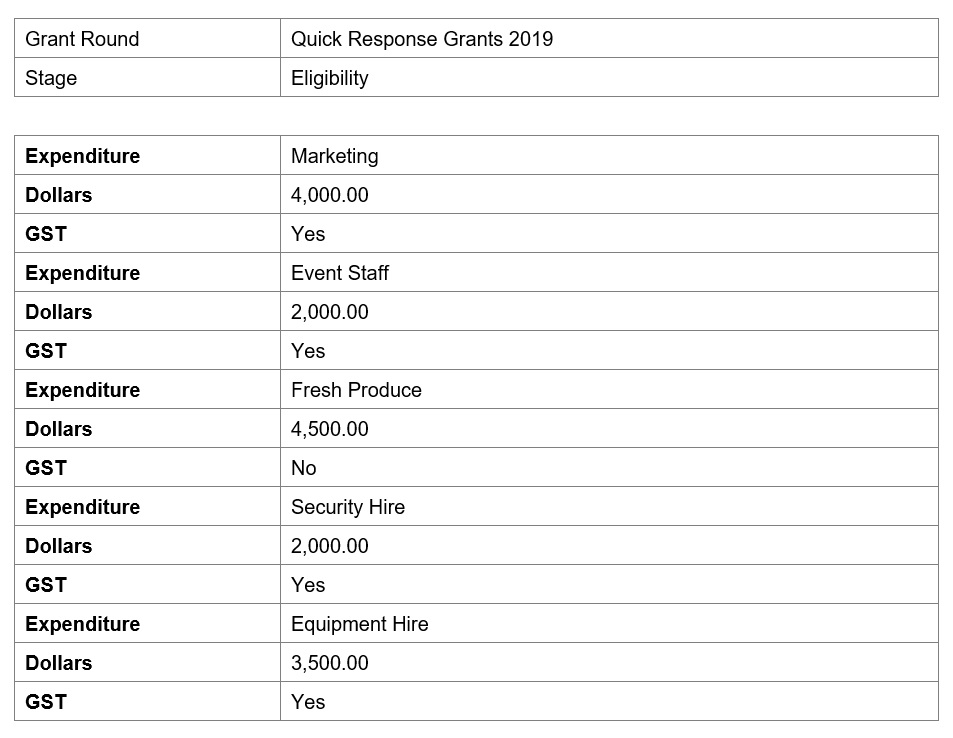Screen dimensions: 953x738
Task: Click the Dollars label beside 4,500.00
Action: [58, 429]
